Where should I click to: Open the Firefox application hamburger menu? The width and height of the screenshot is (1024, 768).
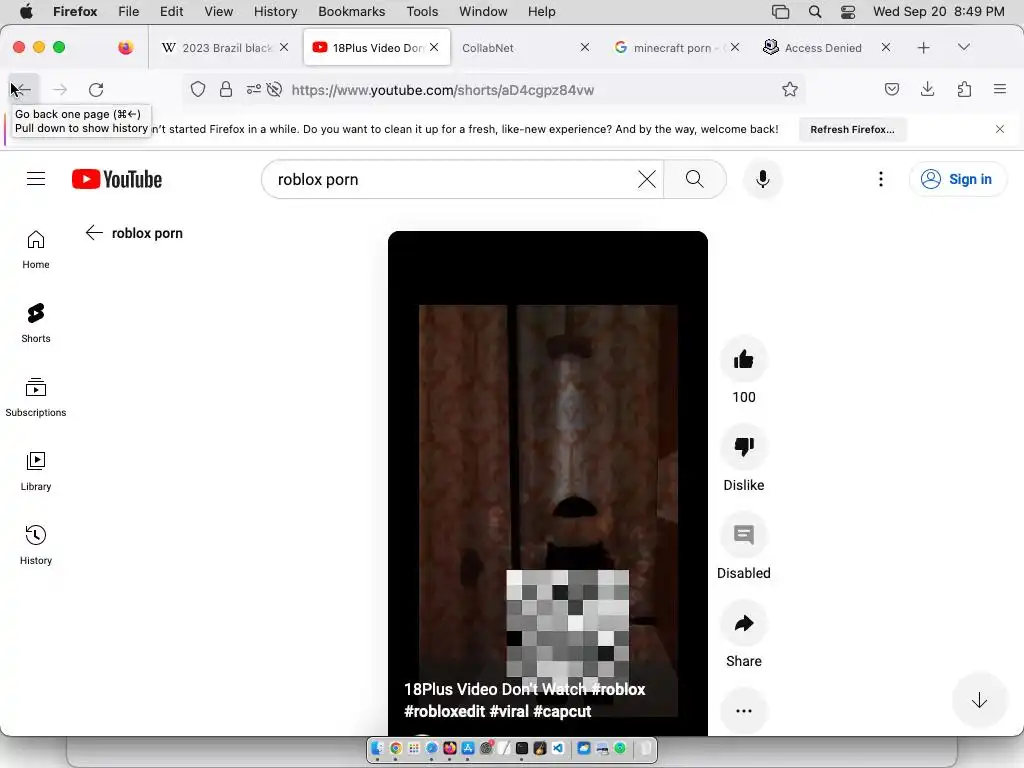click(x=1000, y=89)
